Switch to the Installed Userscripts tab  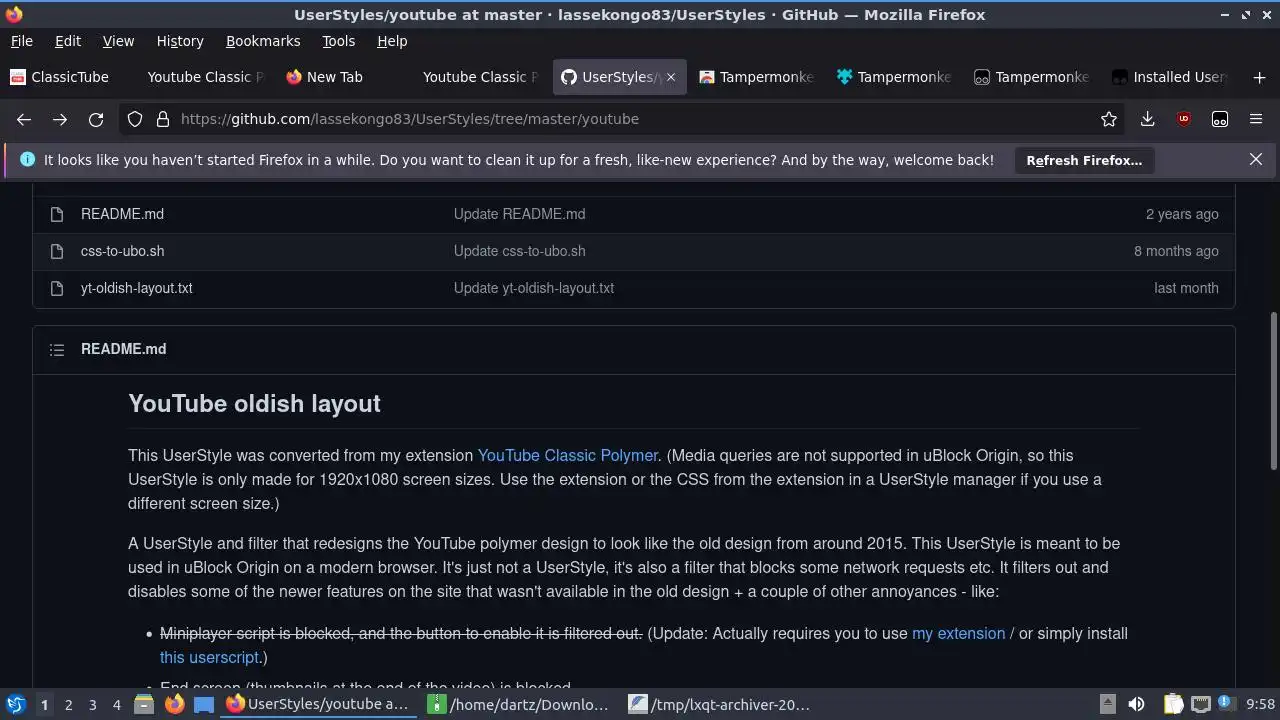pos(1170,77)
